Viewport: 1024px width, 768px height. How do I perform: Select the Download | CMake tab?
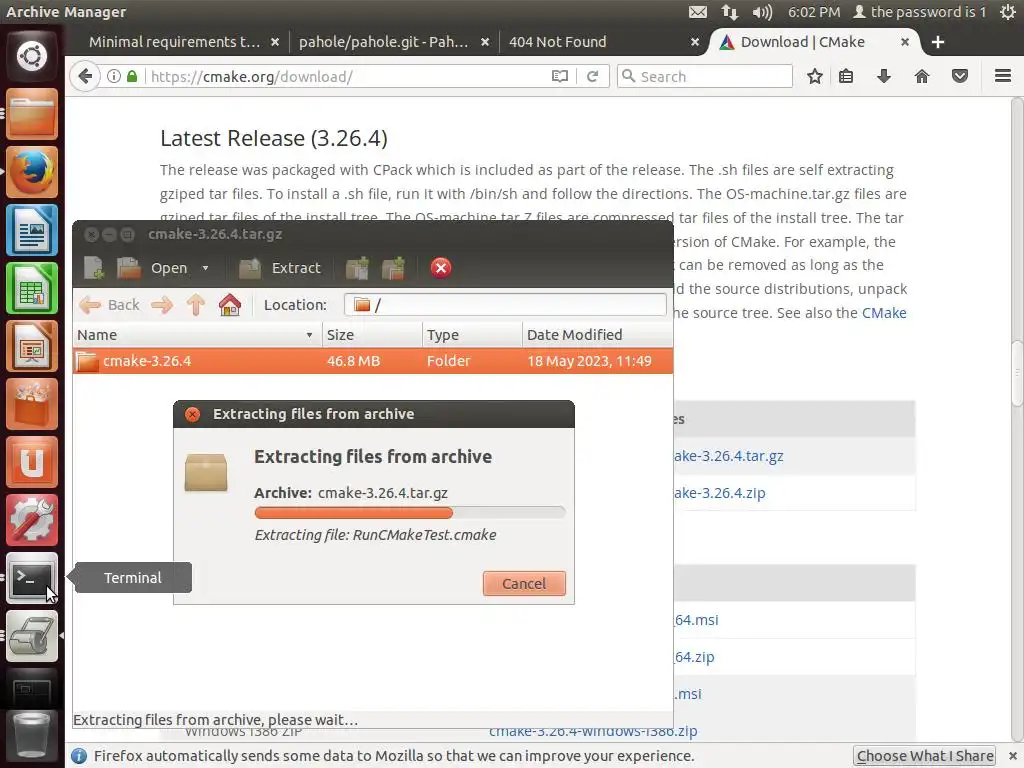pyautogui.click(x=803, y=42)
